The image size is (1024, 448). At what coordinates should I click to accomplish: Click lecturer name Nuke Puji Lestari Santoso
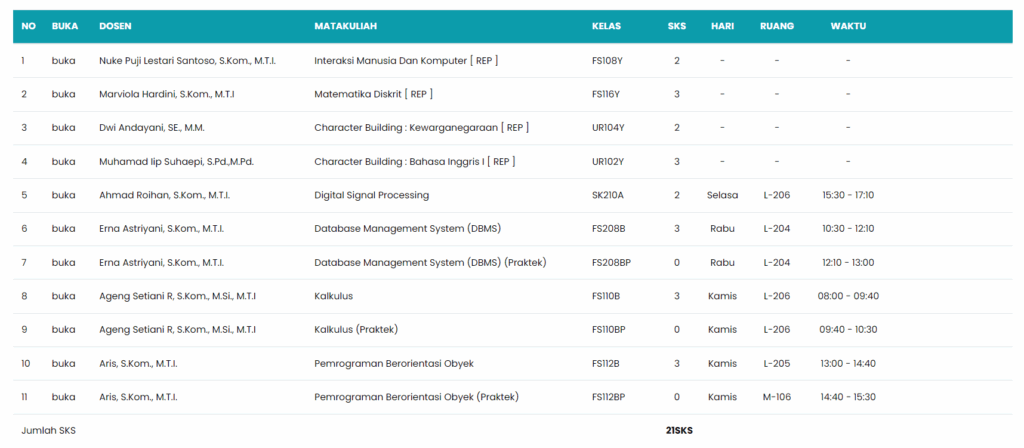tap(187, 61)
